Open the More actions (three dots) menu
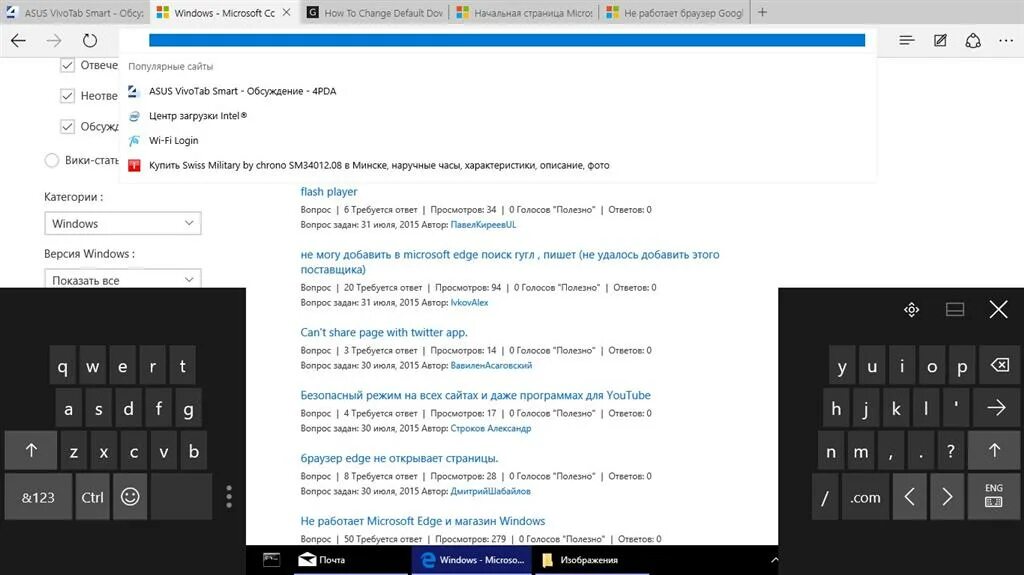This screenshot has height=575, width=1024. 1006,41
